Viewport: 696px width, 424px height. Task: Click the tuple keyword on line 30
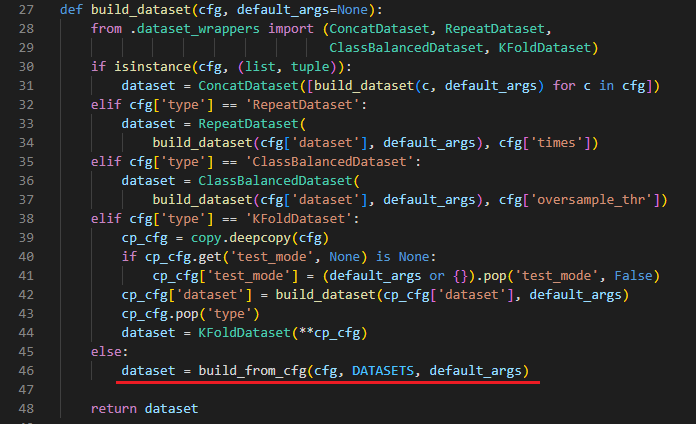pyautogui.click(x=310, y=67)
